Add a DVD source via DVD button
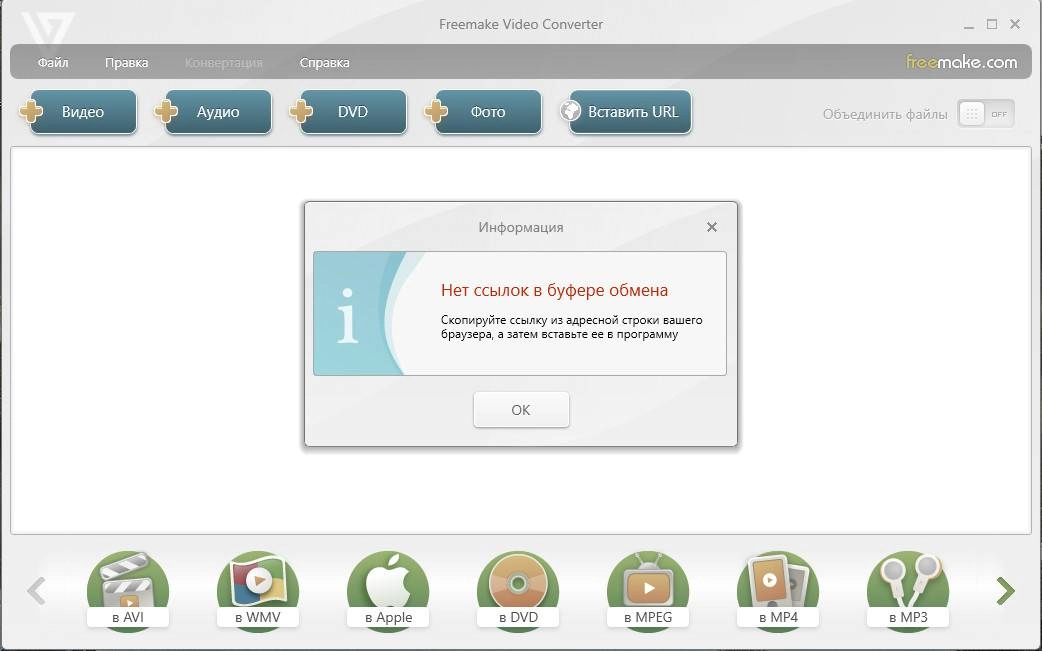The width and height of the screenshot is (1042, 651). (348, 112)
